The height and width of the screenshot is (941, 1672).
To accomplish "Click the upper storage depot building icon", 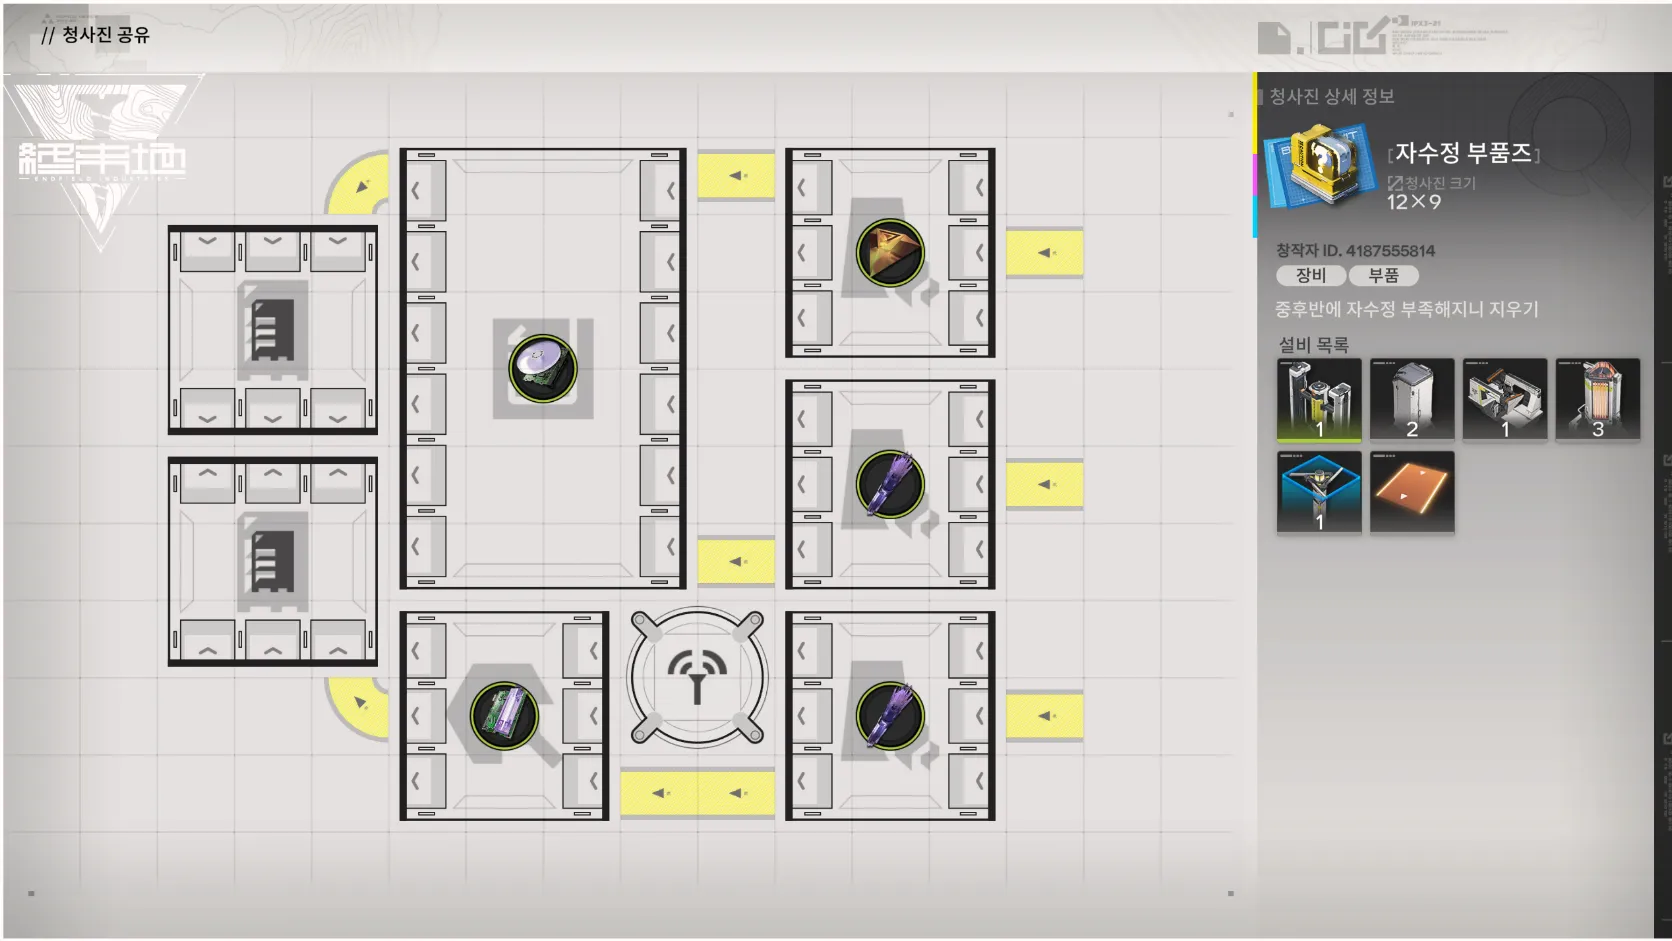I will 272,329.
